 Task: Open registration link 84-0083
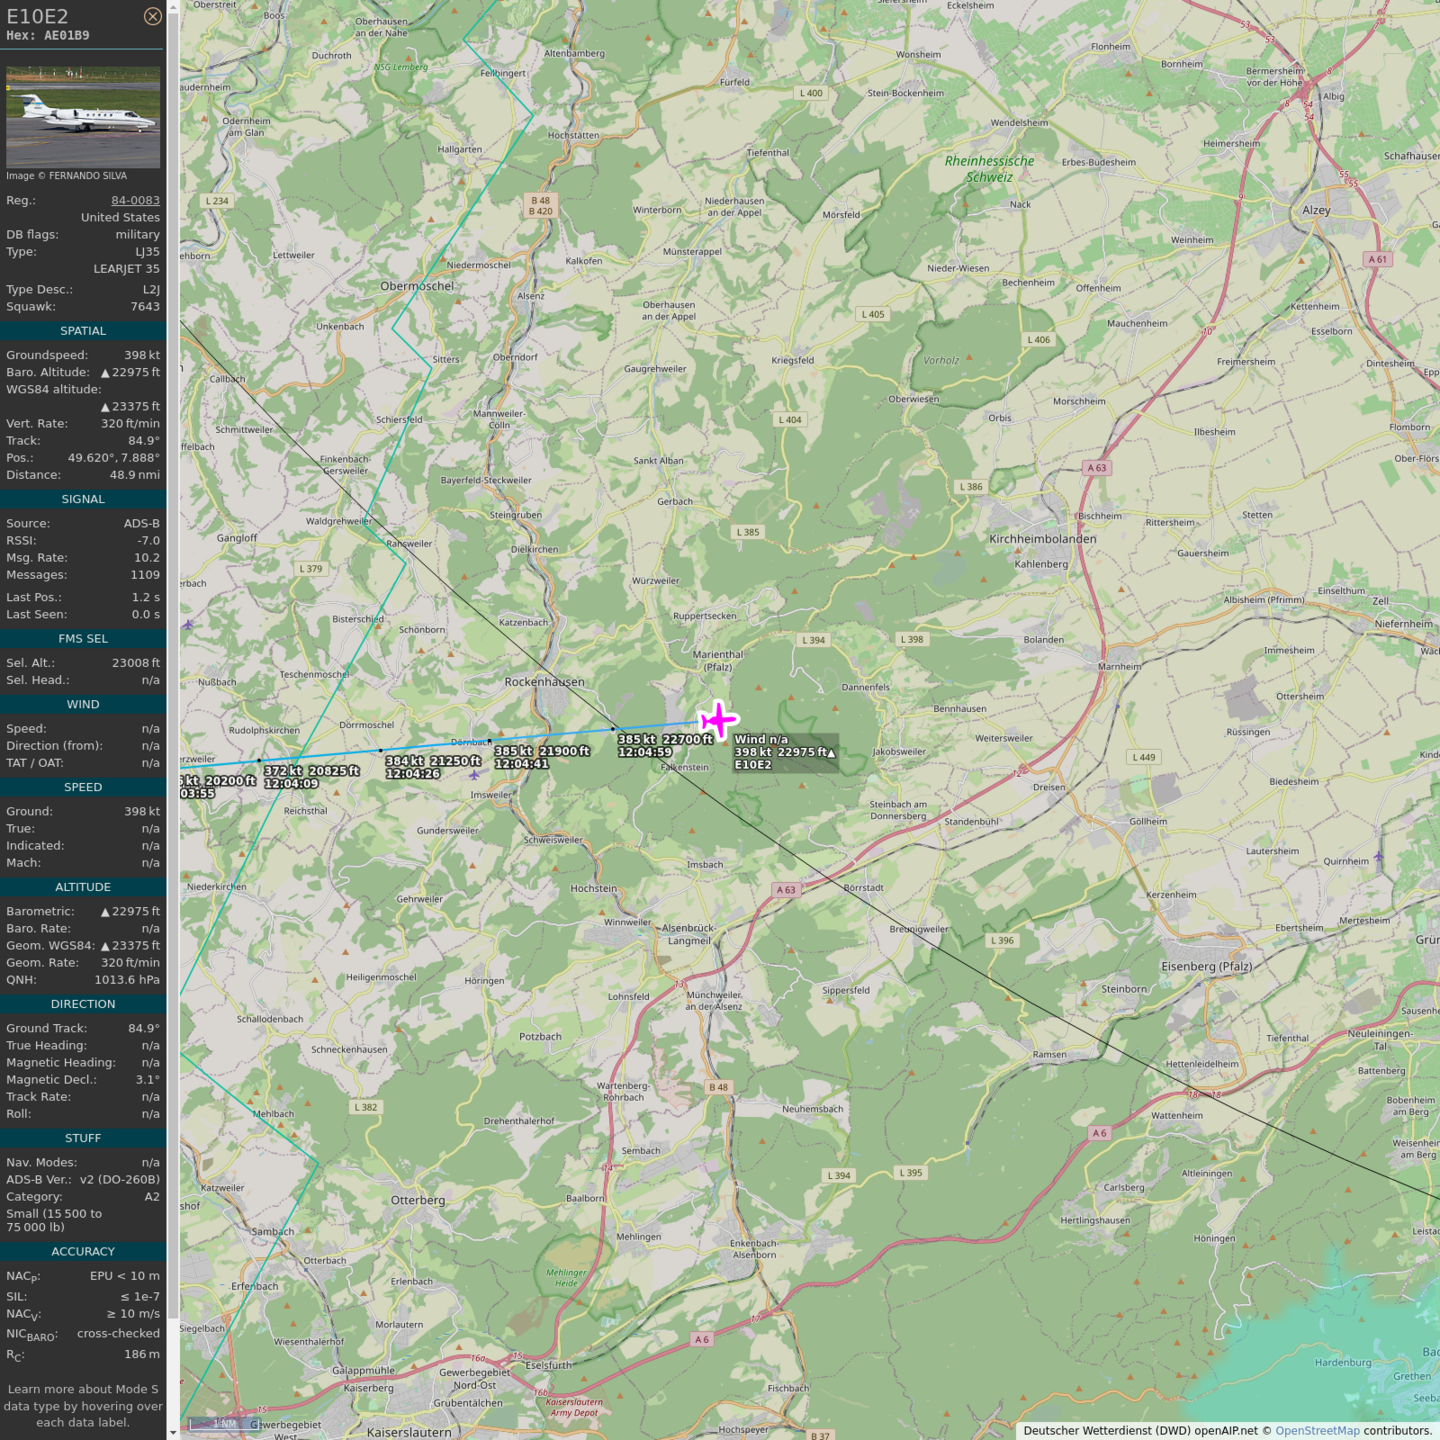(135, 200)
